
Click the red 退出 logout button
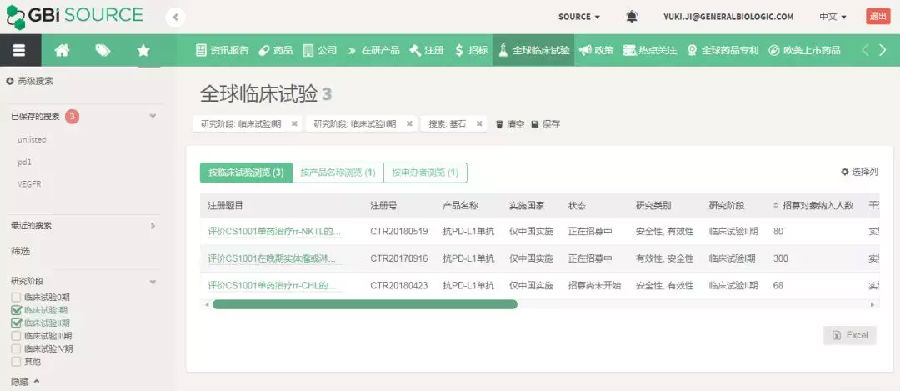point(878,17)
